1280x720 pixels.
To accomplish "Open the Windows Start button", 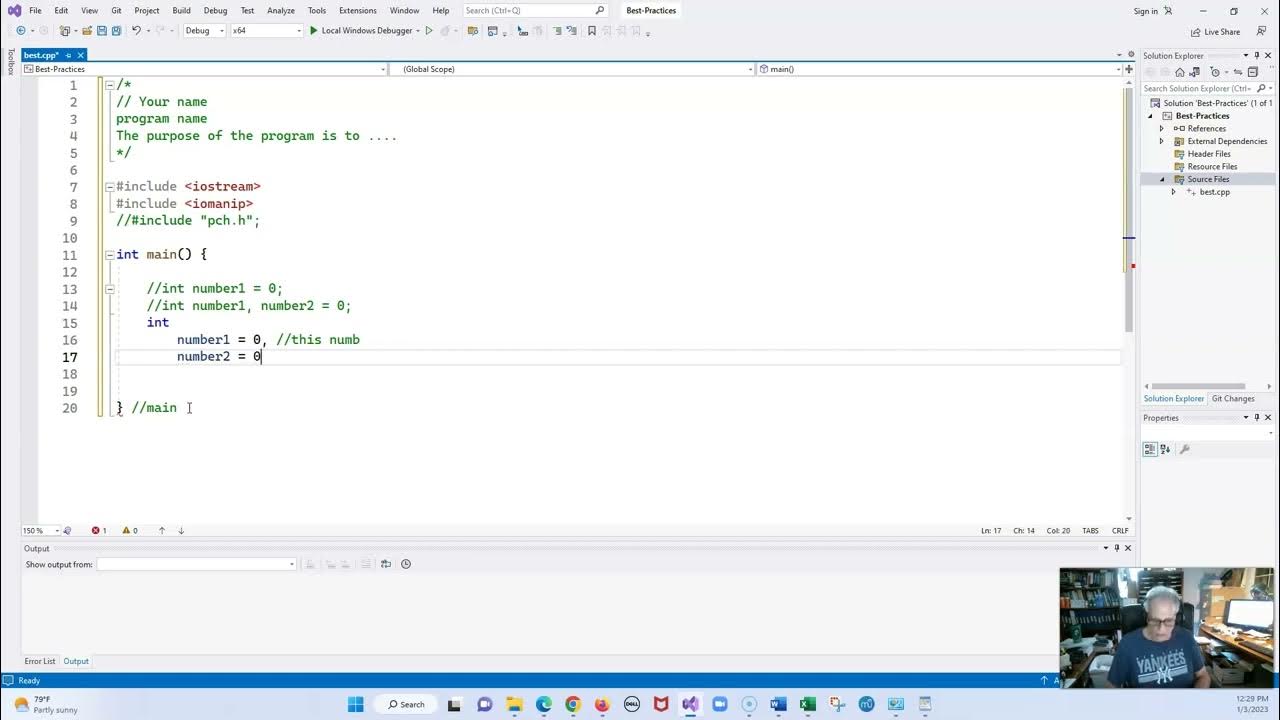I will point(356,704).
